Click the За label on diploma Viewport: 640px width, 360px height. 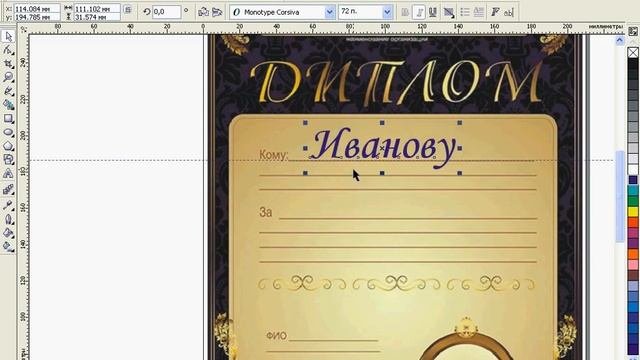(266, 212)
